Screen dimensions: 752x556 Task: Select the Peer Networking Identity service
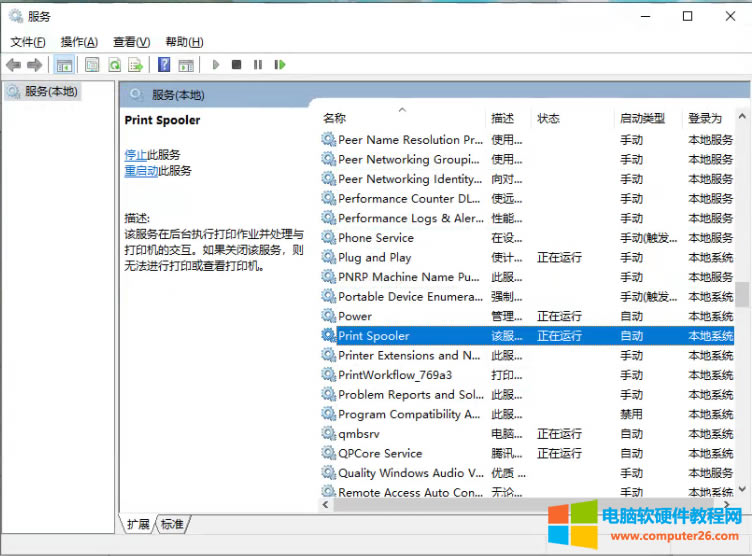pyautogui.click(x=410, y=179)
